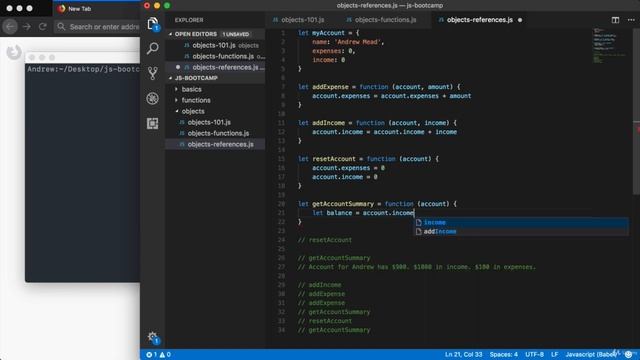This screenshot has height=360, width=640.
Task: Choose the 'addIncome' autocomplete suggestion
Action: pos(521,231)
